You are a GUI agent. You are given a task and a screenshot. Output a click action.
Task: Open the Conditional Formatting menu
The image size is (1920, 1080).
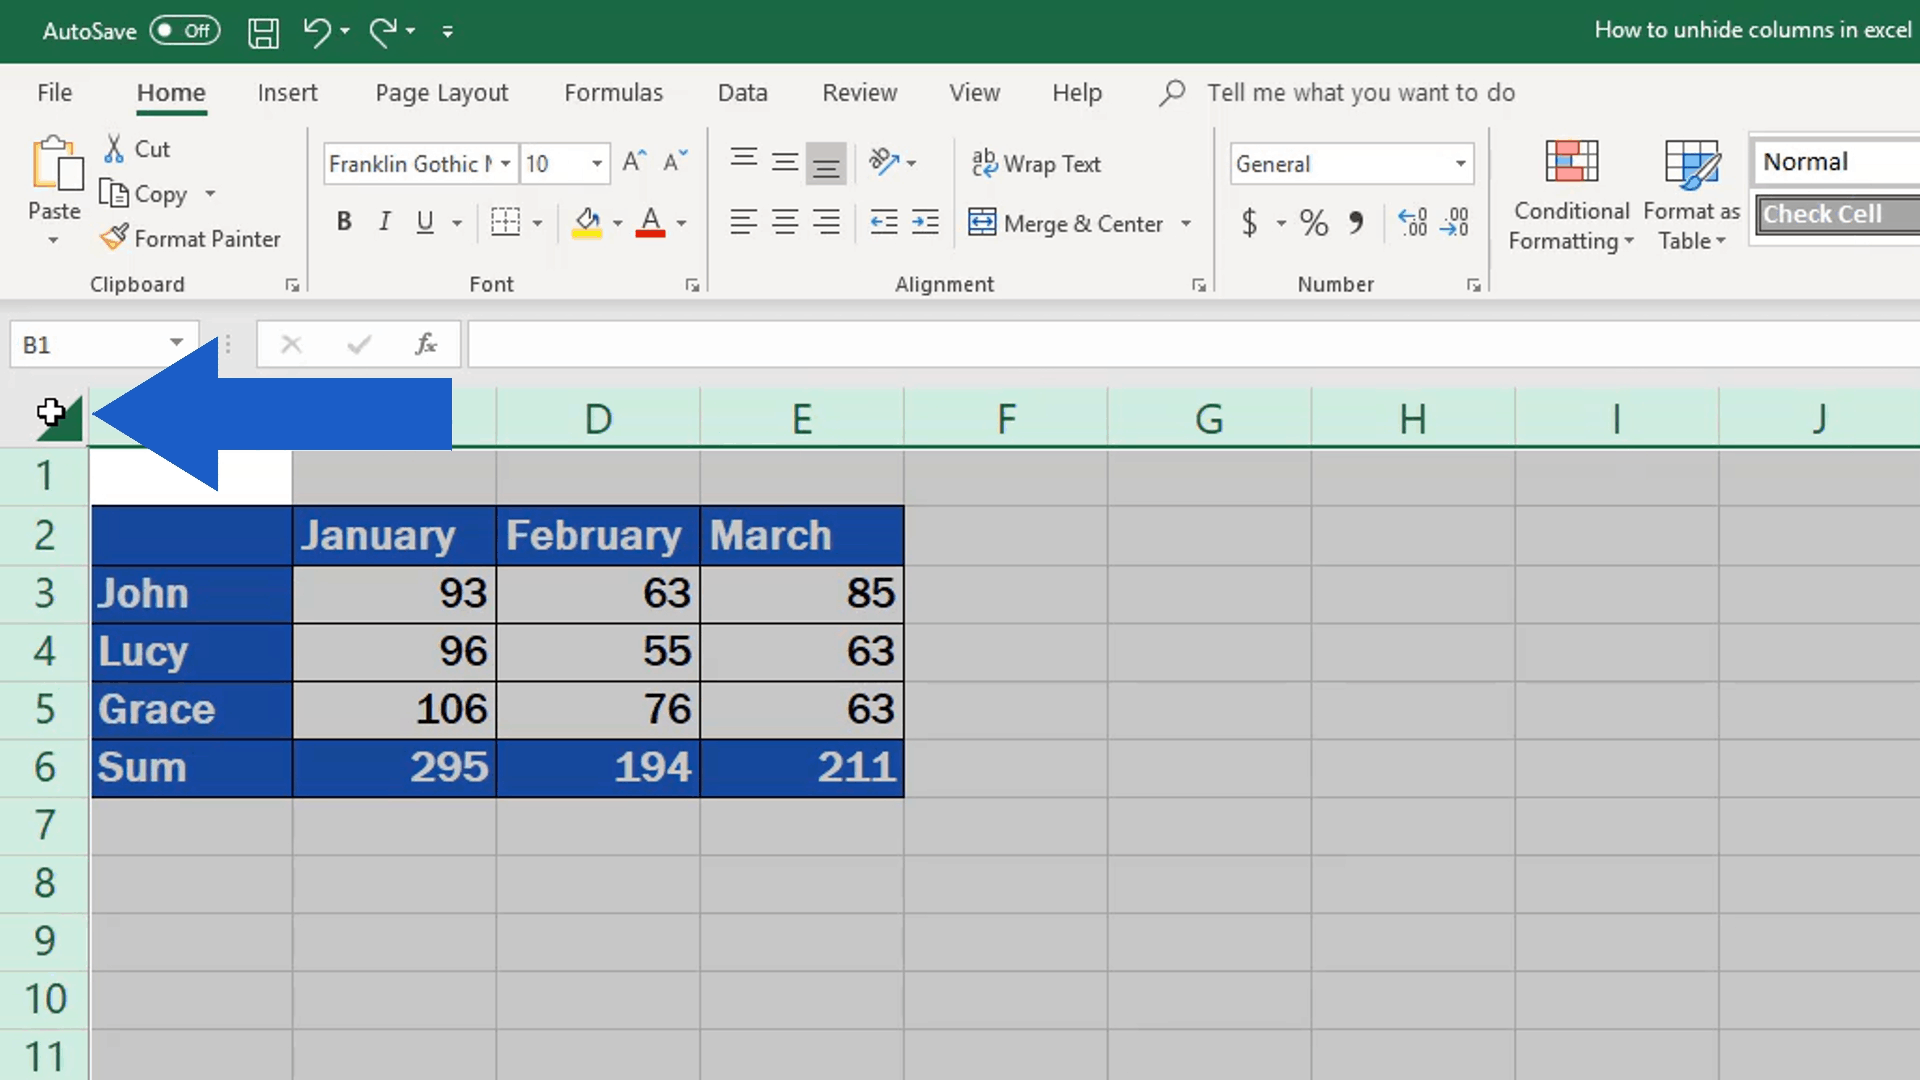pos(1571,196)
